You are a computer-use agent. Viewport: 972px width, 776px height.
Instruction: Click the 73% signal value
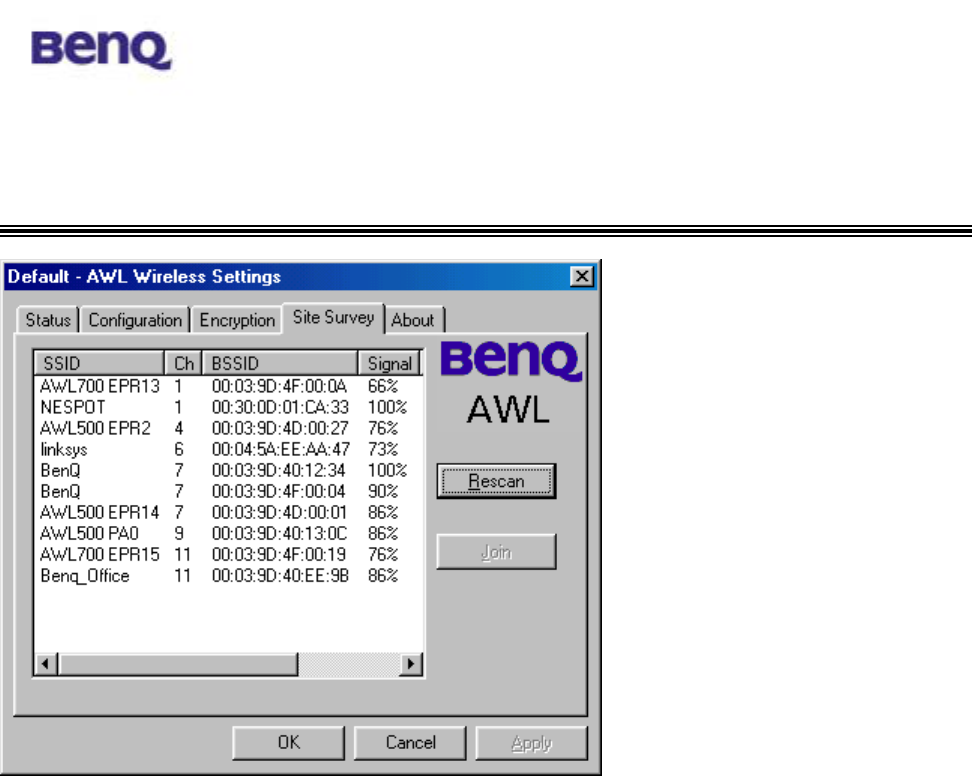pyautogui.click(x=382, y=449)
